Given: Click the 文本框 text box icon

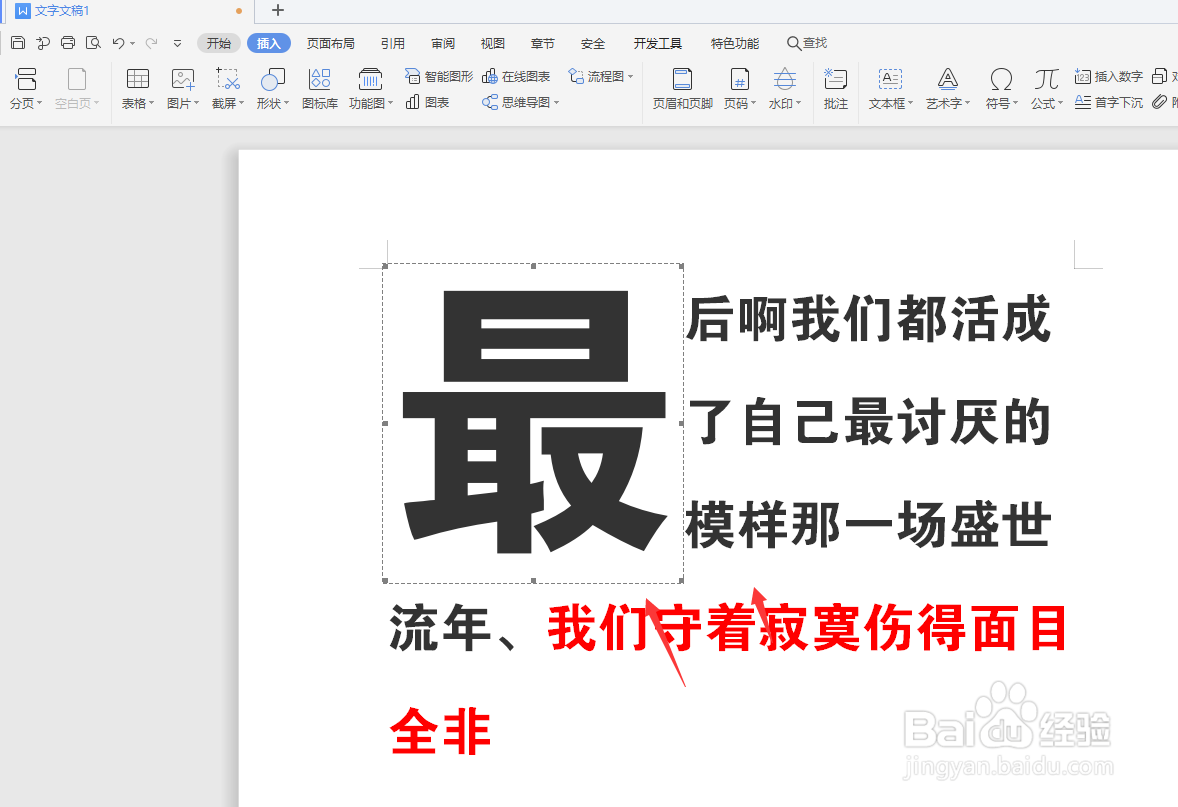Looking at the screenshot, I should click(890, 79).
